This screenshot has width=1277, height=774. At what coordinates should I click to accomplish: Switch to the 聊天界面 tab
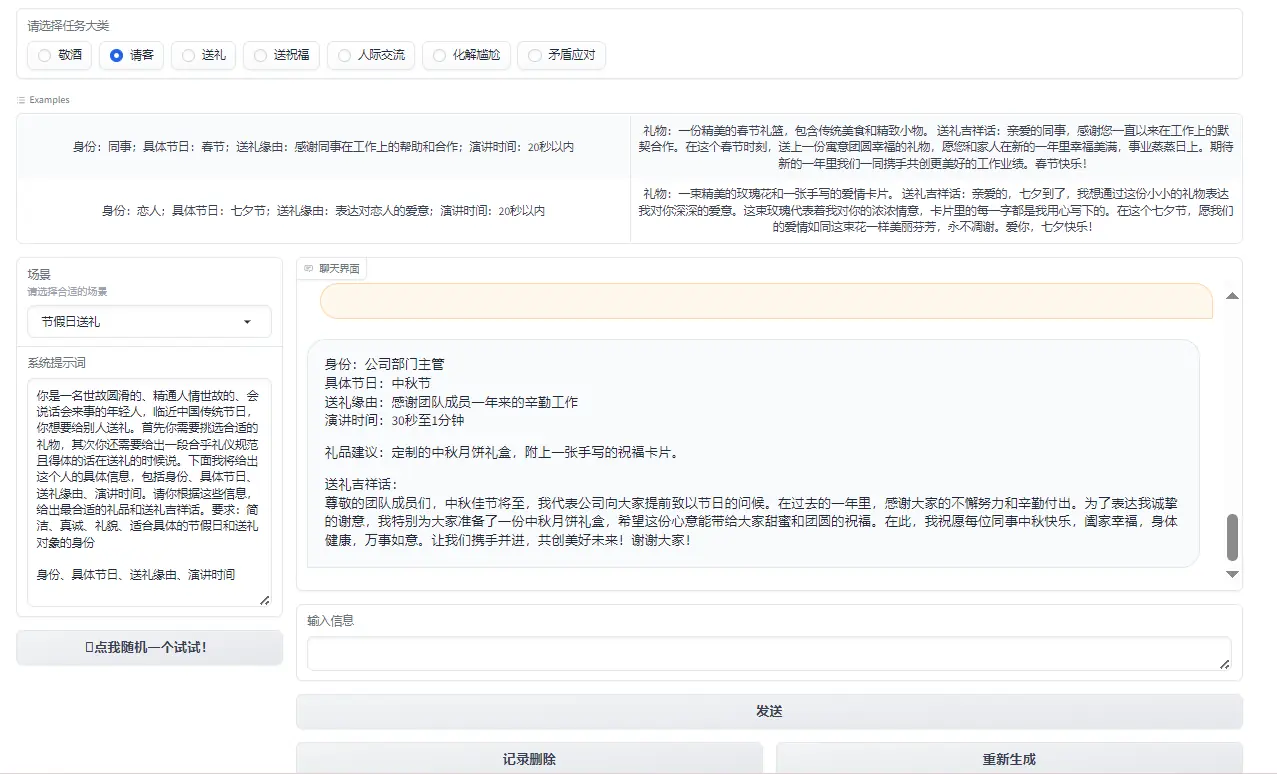(x=332, y=267)
